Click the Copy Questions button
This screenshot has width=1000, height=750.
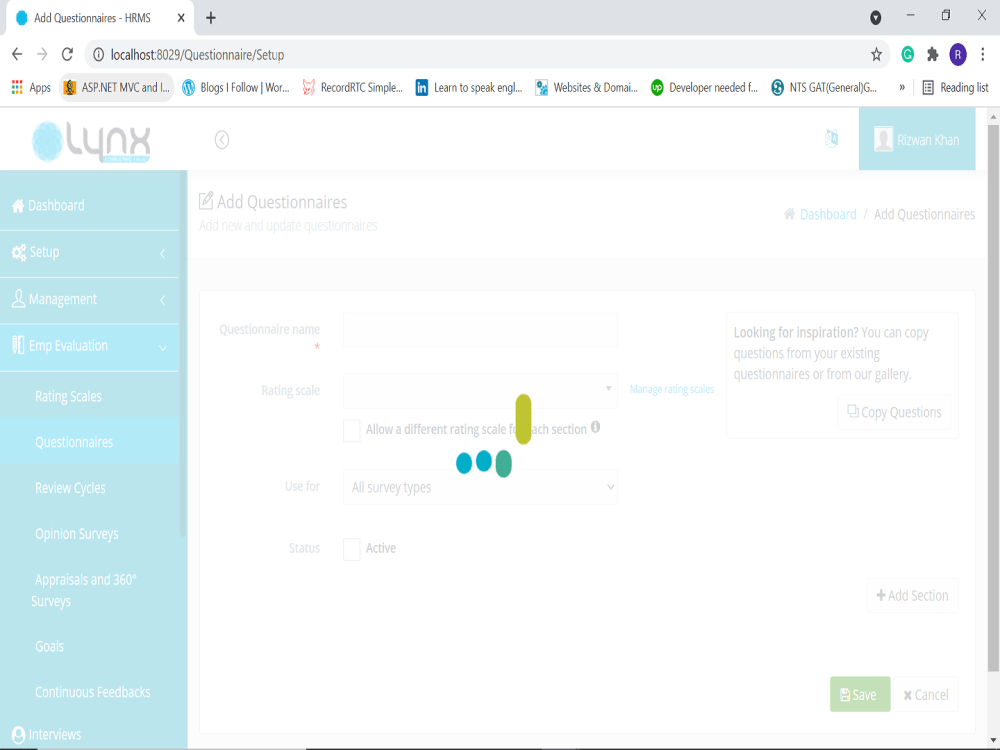[x=894, y=412]
